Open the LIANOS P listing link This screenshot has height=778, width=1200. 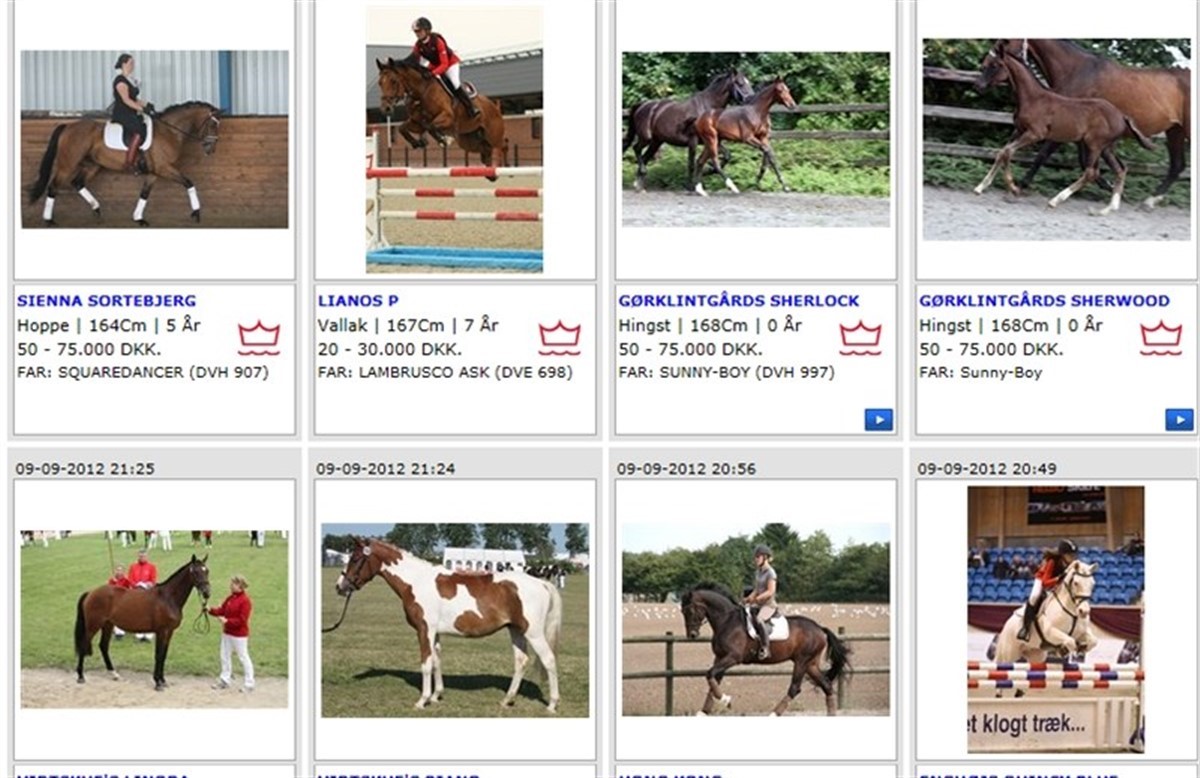(x=345, y=300)
